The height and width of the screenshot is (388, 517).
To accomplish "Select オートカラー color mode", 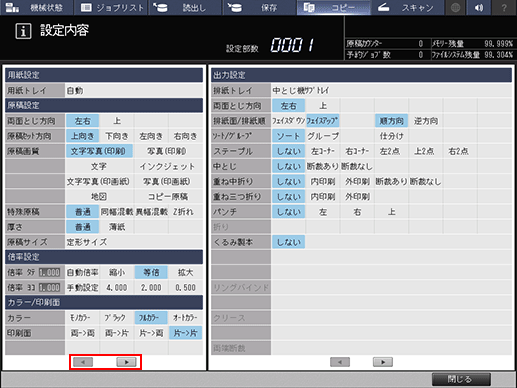I will [185, 318].
